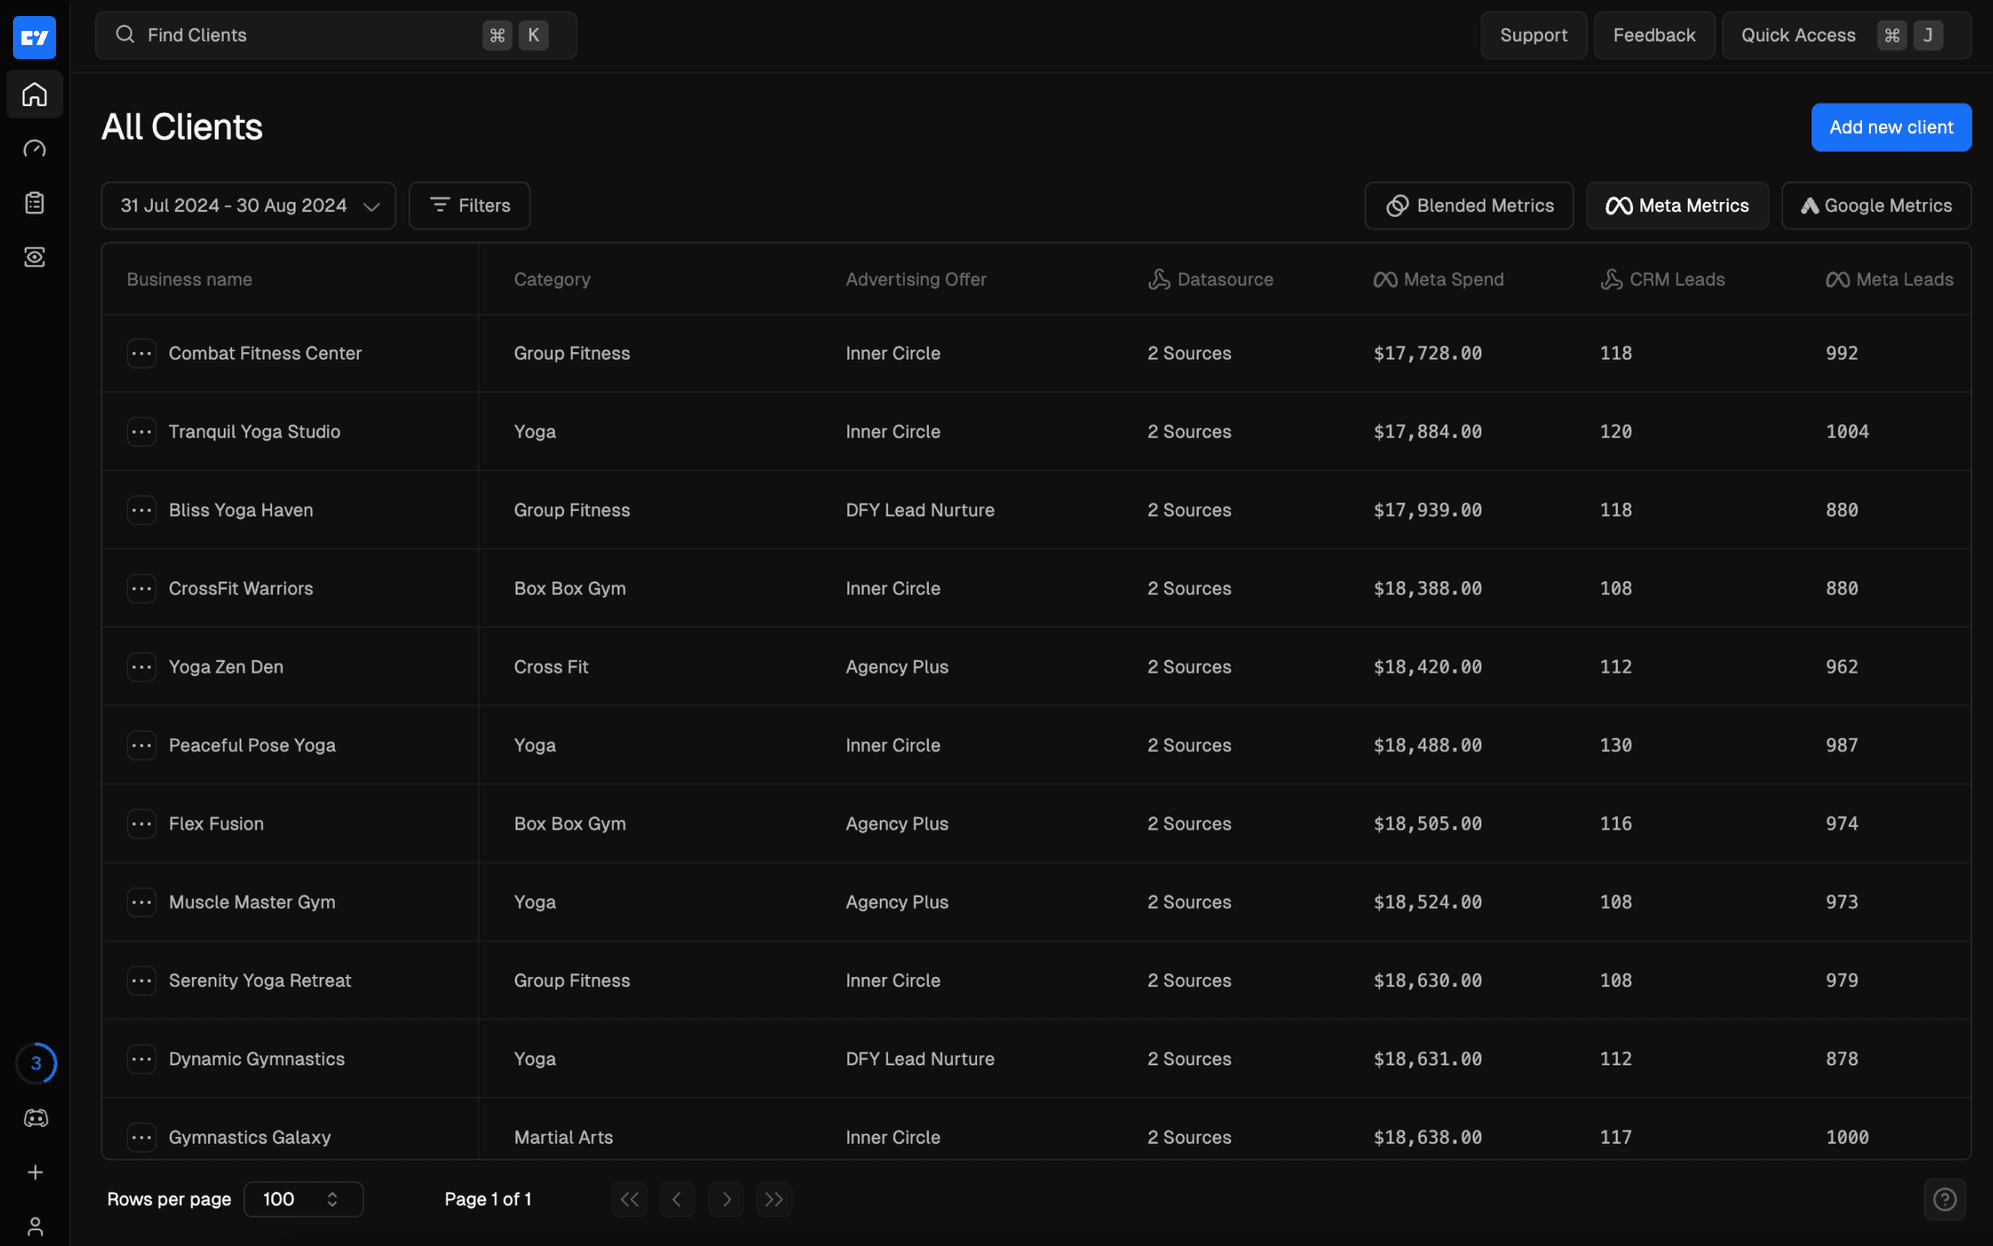The height and width of the screenshot is (1246, 1993).
Task: Click the $17,728.00 Meta Spend value
Action: pyautogui.click(x=1427, y=353)
